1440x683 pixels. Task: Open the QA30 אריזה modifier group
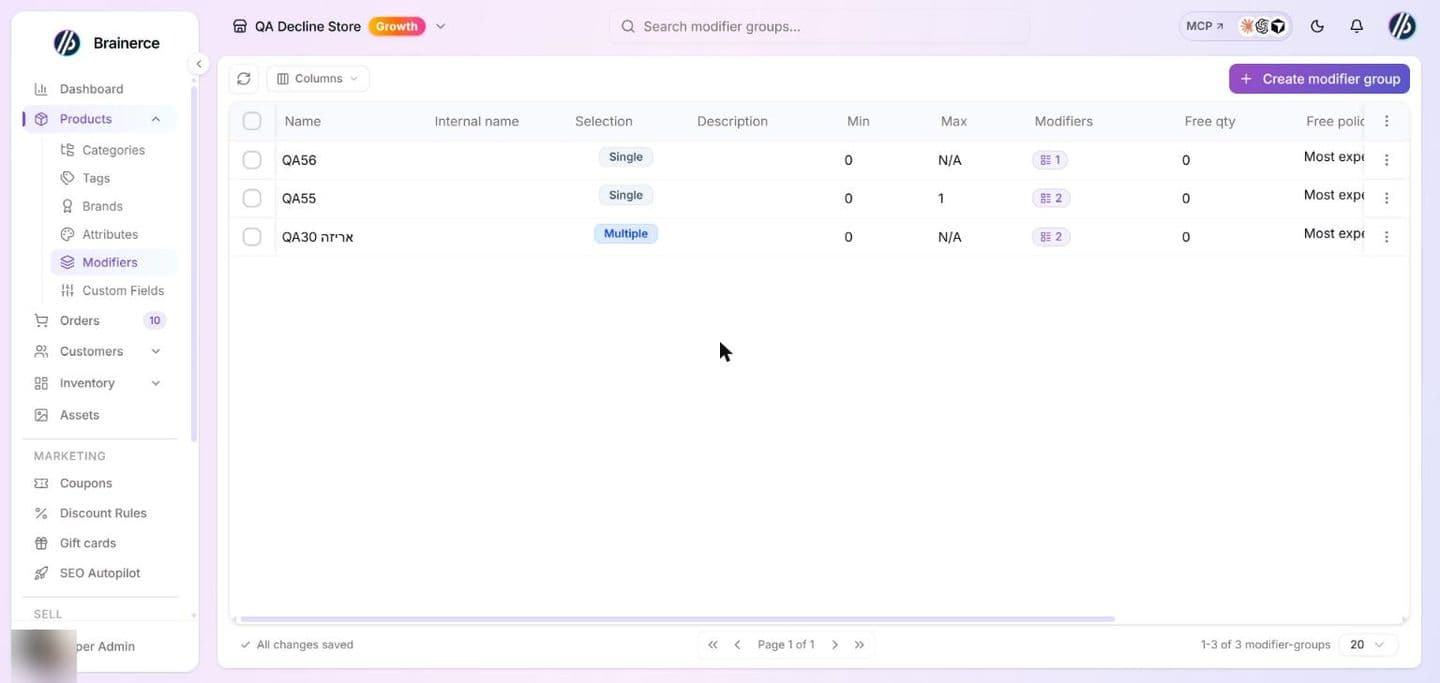click(x=318, y=237)
